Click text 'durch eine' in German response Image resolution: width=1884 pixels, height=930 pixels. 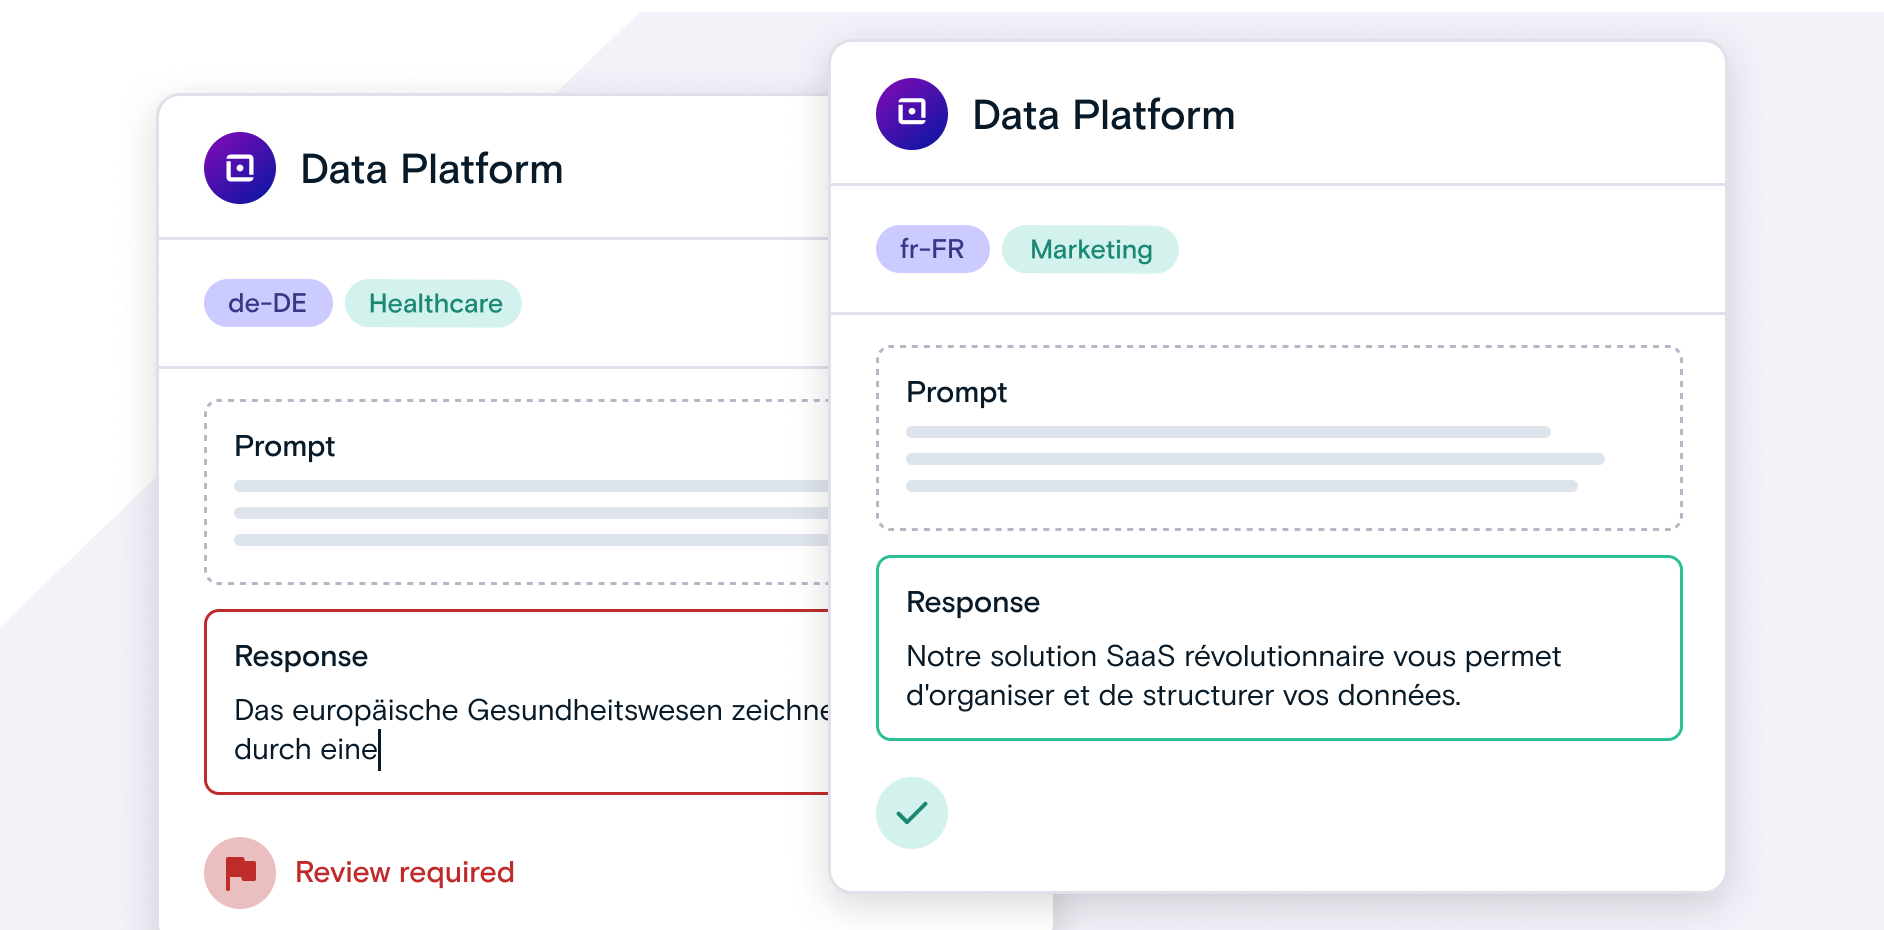(x=306, y=749)
